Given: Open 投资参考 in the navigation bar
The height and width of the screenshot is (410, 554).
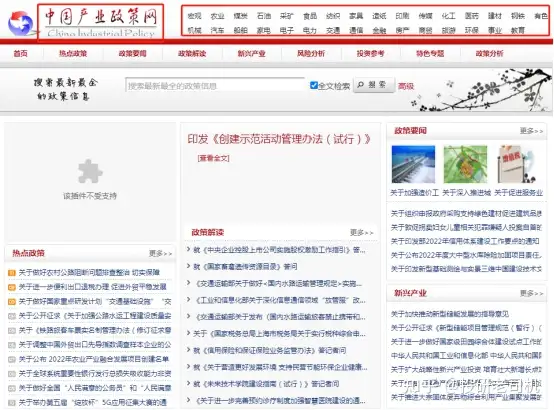Looking at the screenshot, I should 370,53.
